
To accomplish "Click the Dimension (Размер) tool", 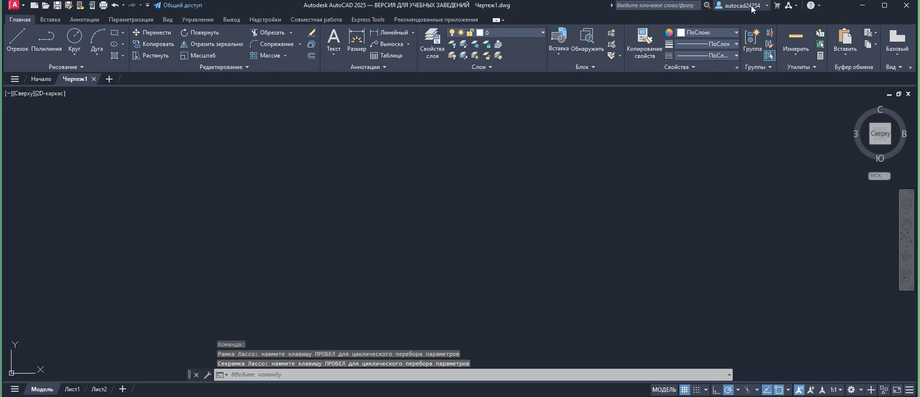I will pos(356,40).
